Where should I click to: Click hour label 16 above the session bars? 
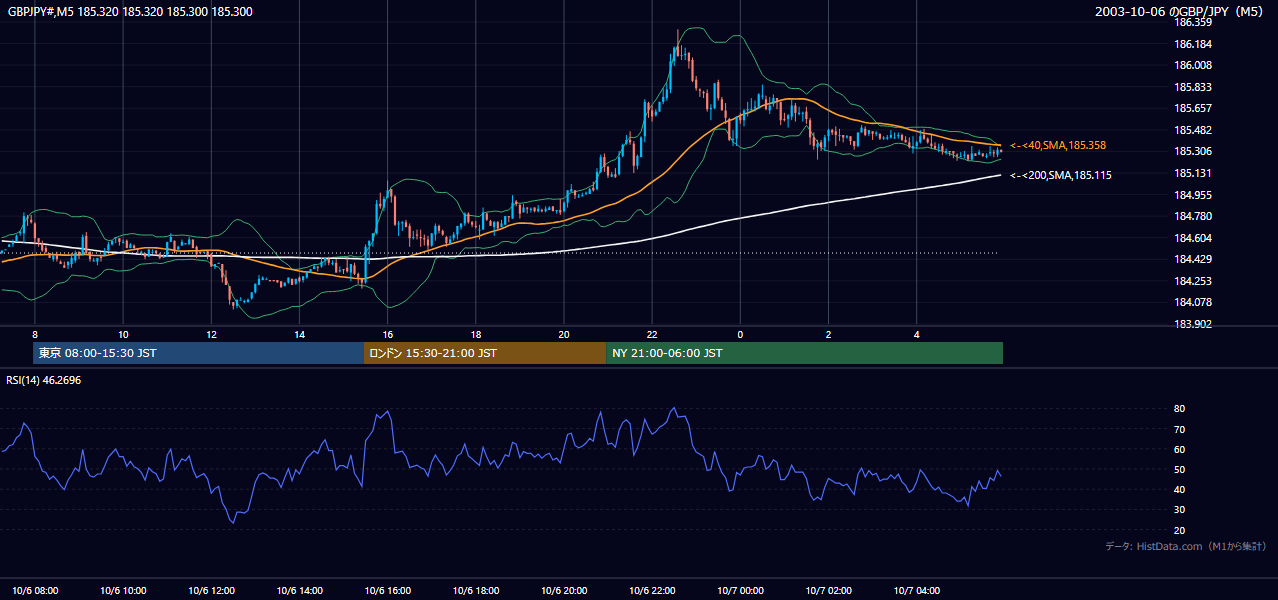click(388, 334)
